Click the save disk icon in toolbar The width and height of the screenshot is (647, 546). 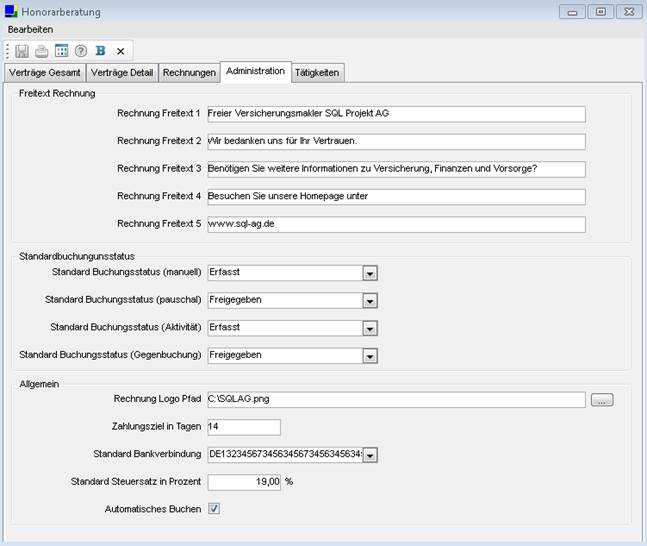point(22,51)
